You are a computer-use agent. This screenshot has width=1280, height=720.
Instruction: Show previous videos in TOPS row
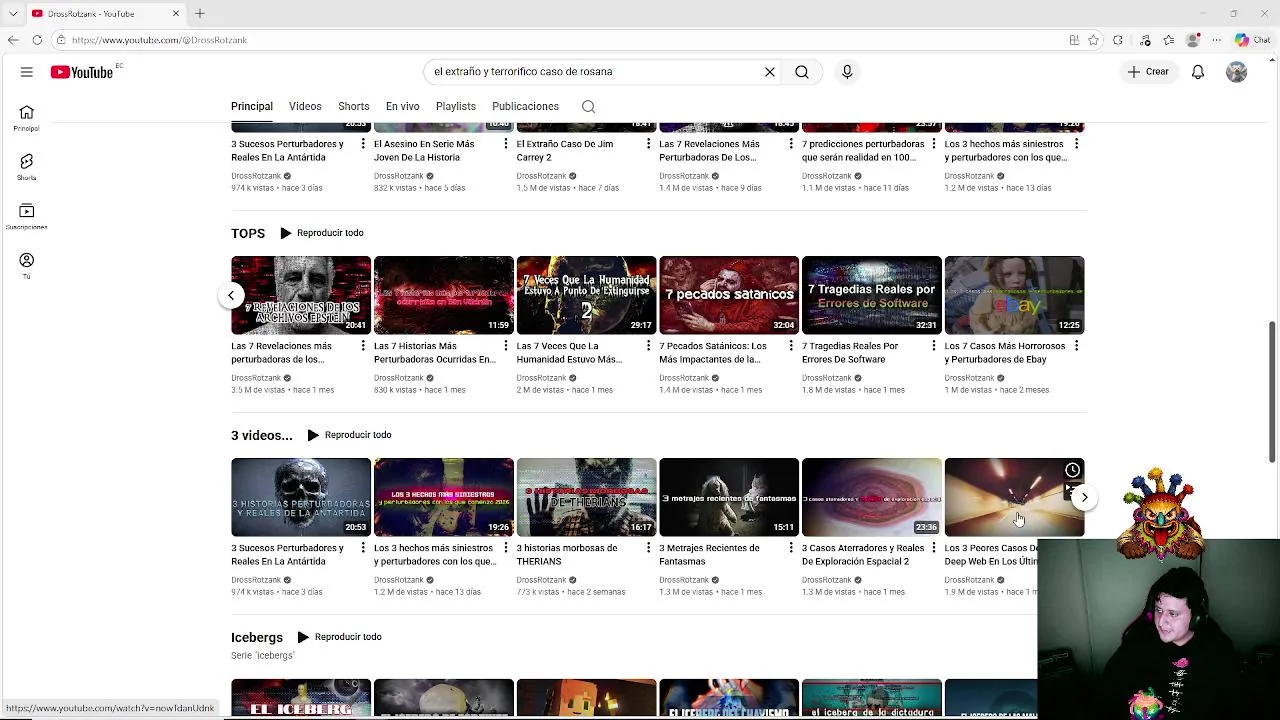click(231, 295)
